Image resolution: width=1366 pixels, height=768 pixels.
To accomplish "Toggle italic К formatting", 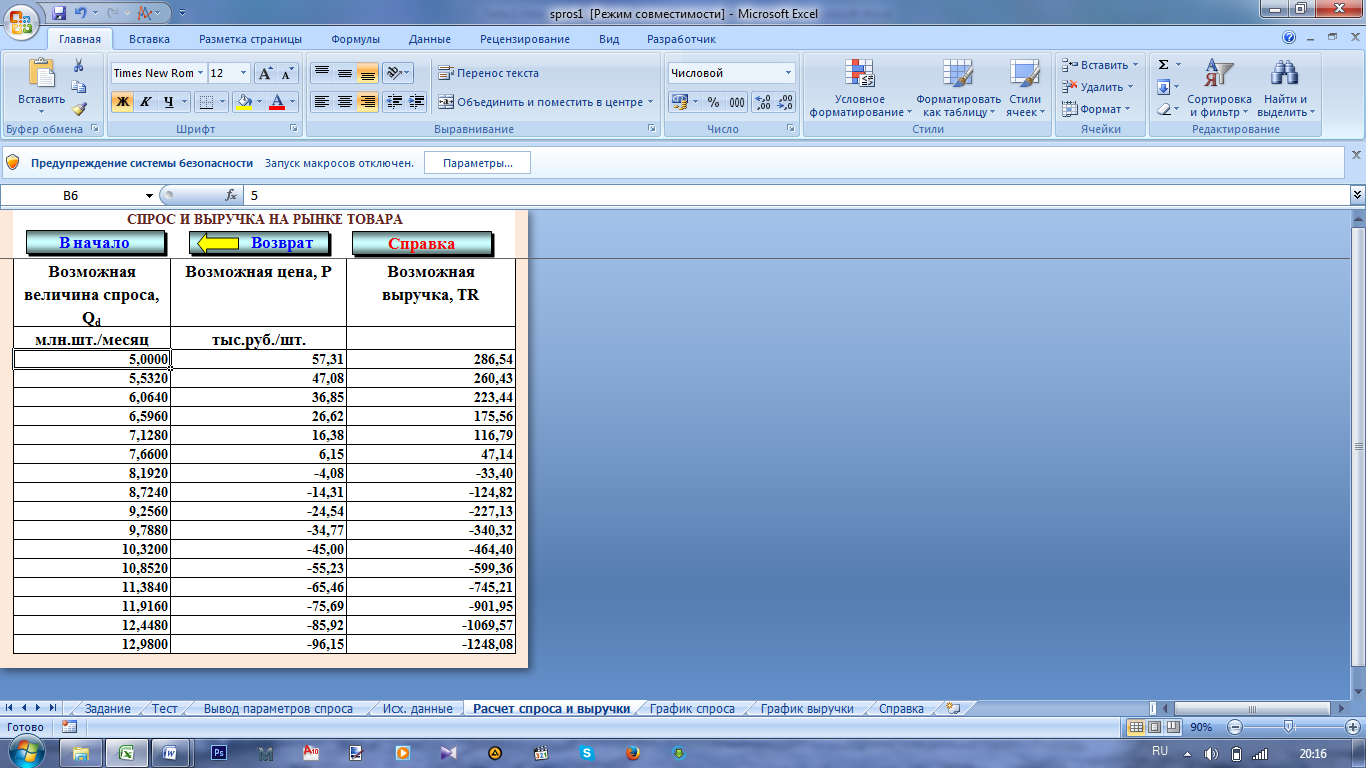I will [145, 102].
